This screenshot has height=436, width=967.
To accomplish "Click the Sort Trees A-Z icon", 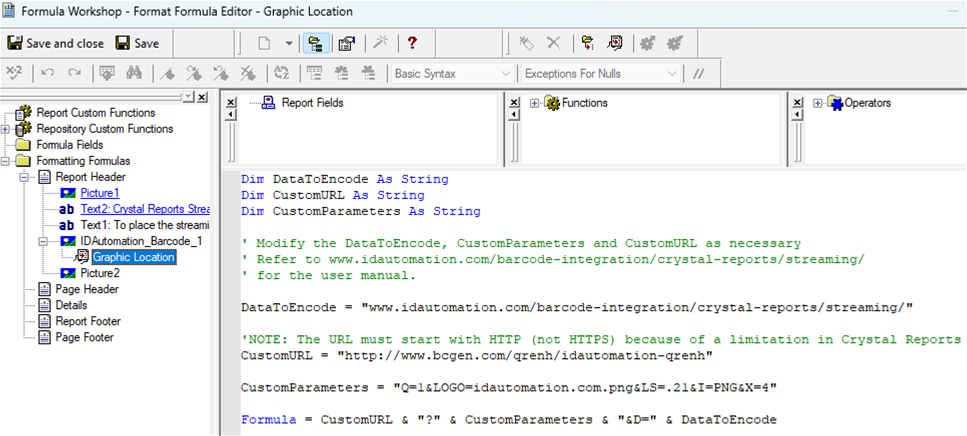I will click(281, 73).
